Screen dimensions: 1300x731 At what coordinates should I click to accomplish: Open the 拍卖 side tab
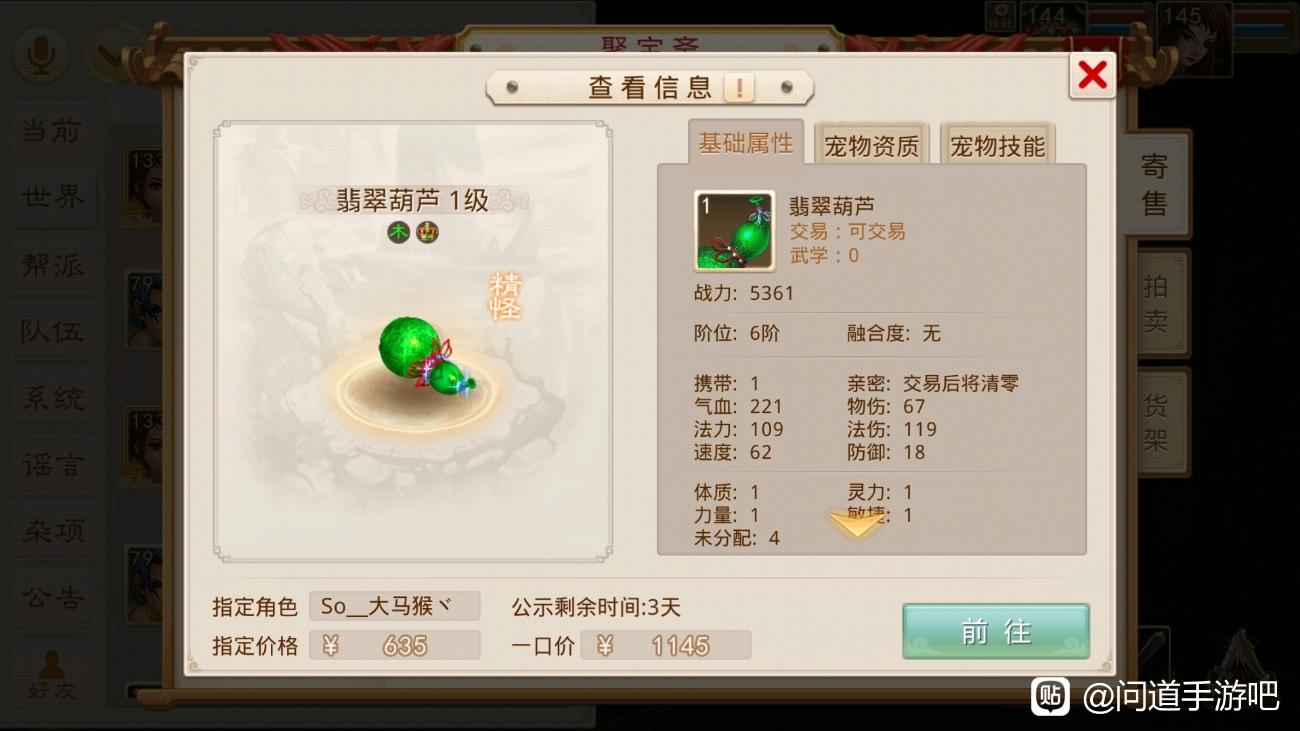(x=1156, y=304)
